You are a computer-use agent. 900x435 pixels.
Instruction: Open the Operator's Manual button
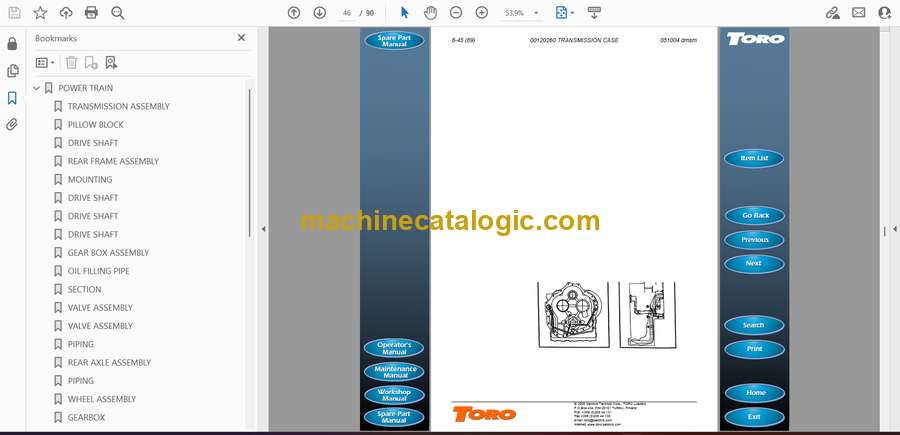click(x=394, y=348)
